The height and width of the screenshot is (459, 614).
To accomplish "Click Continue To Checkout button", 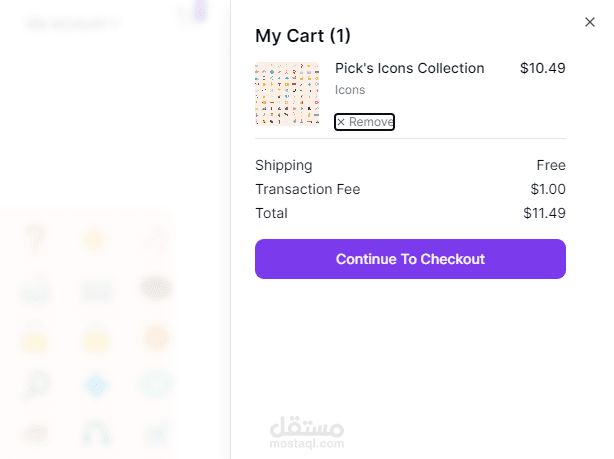I will [410, 259].
